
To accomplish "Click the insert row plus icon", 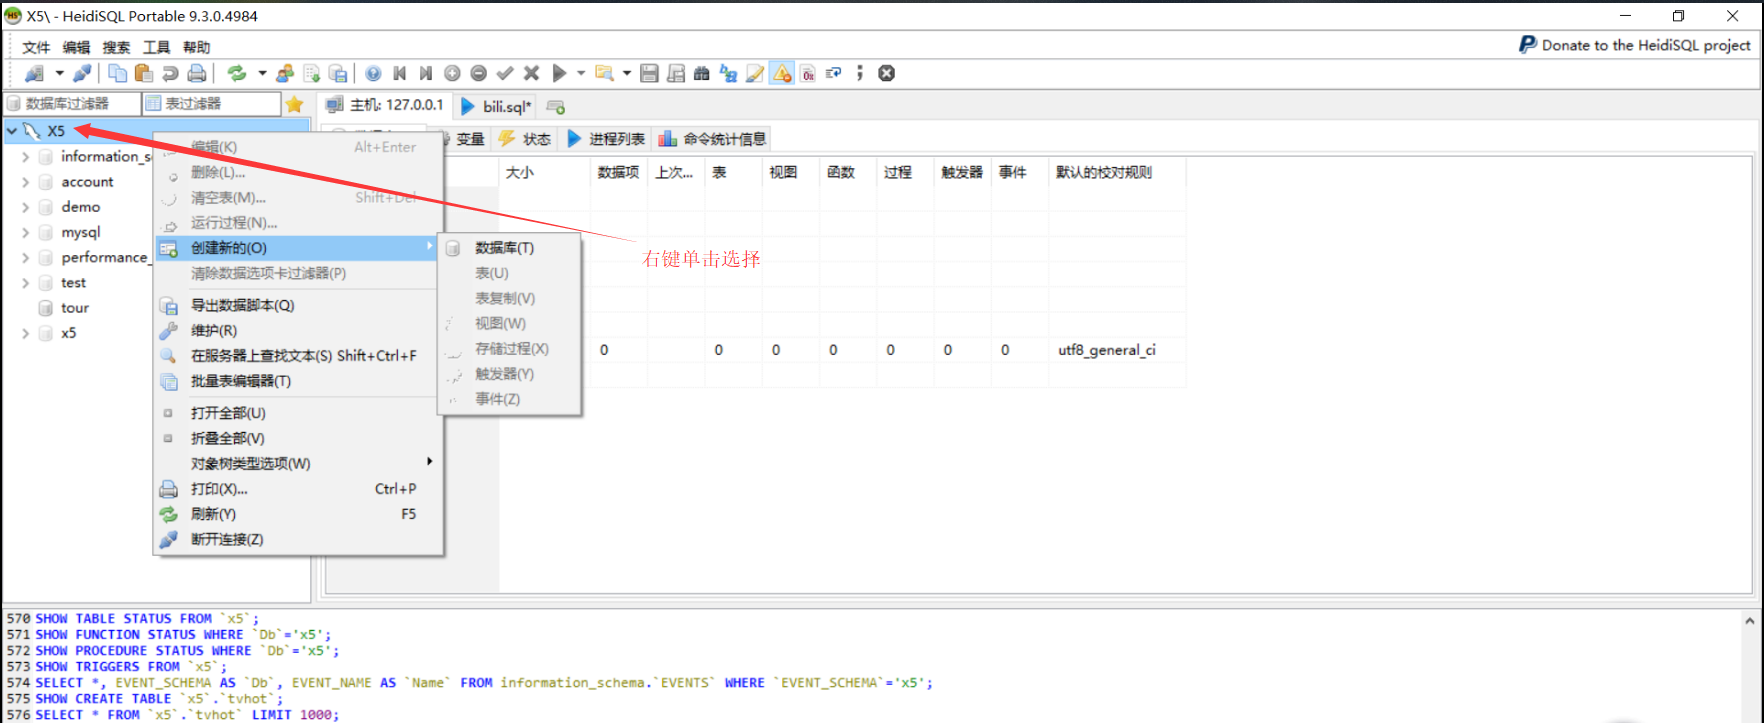I will coord(452,73).
